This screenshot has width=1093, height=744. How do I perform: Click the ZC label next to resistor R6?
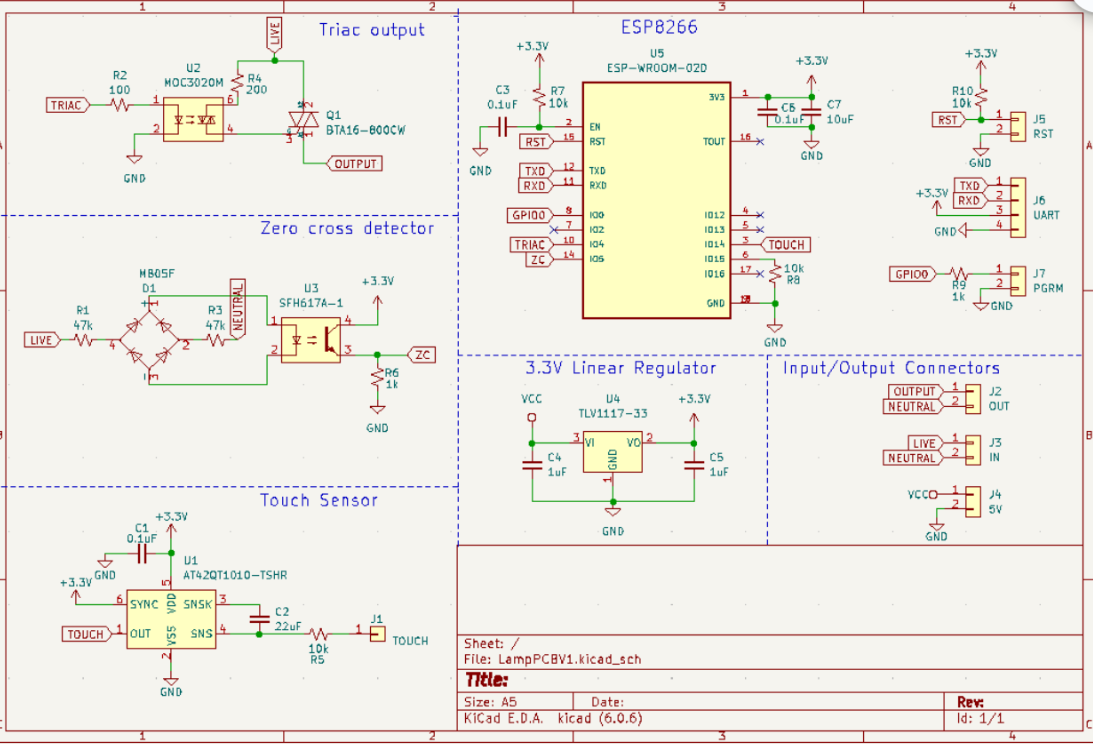click(x=423, y=354)
